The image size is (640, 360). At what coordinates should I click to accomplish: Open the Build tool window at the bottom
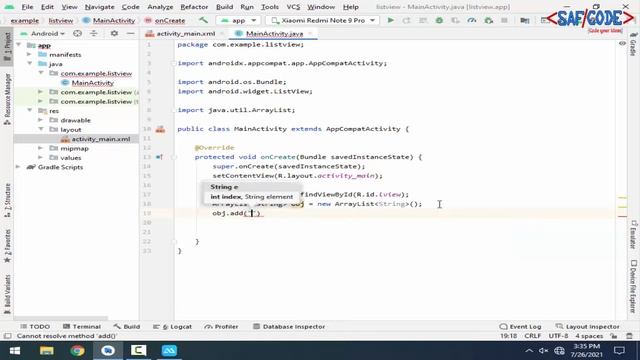tap(127, 327)
